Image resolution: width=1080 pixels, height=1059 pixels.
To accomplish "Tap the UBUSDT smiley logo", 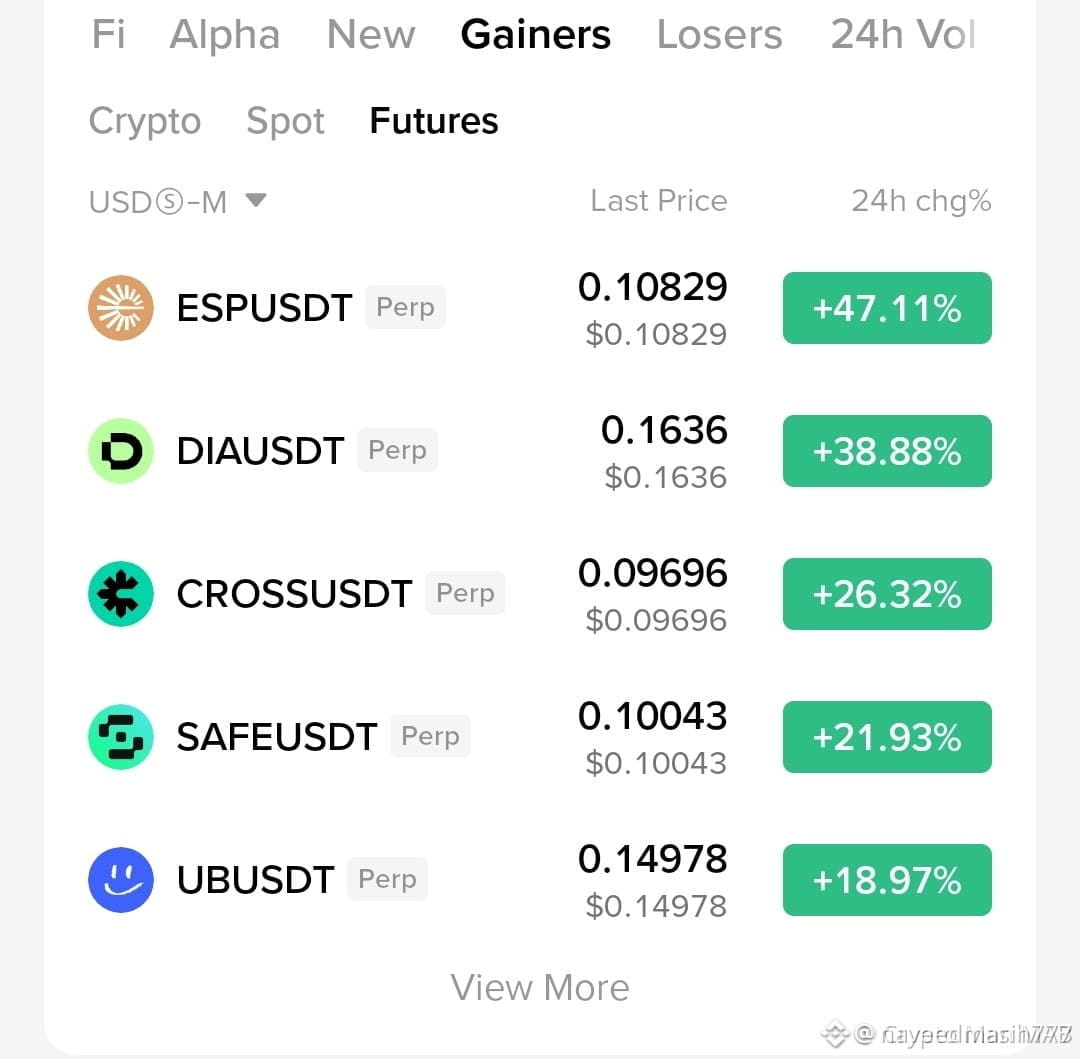I will point(121,880).
